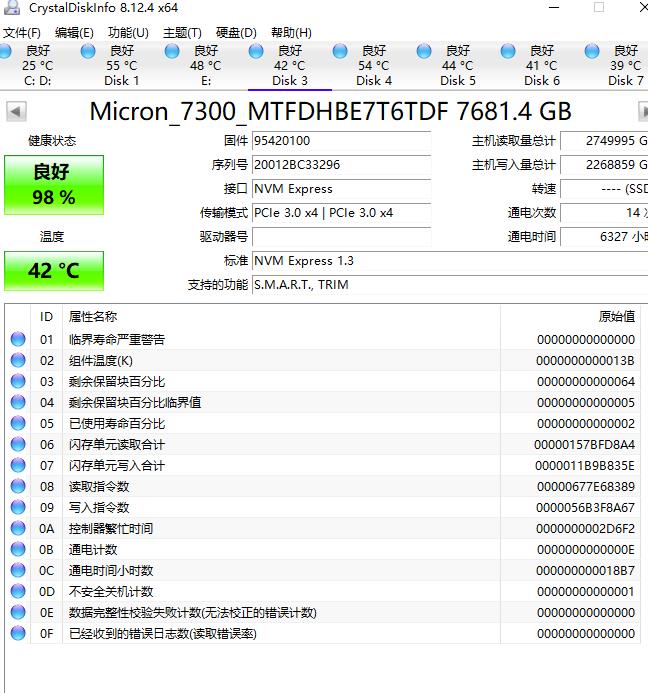648x693 pixels.
Task: Click the status orb for attribute 0E
Action: point(18,612)
